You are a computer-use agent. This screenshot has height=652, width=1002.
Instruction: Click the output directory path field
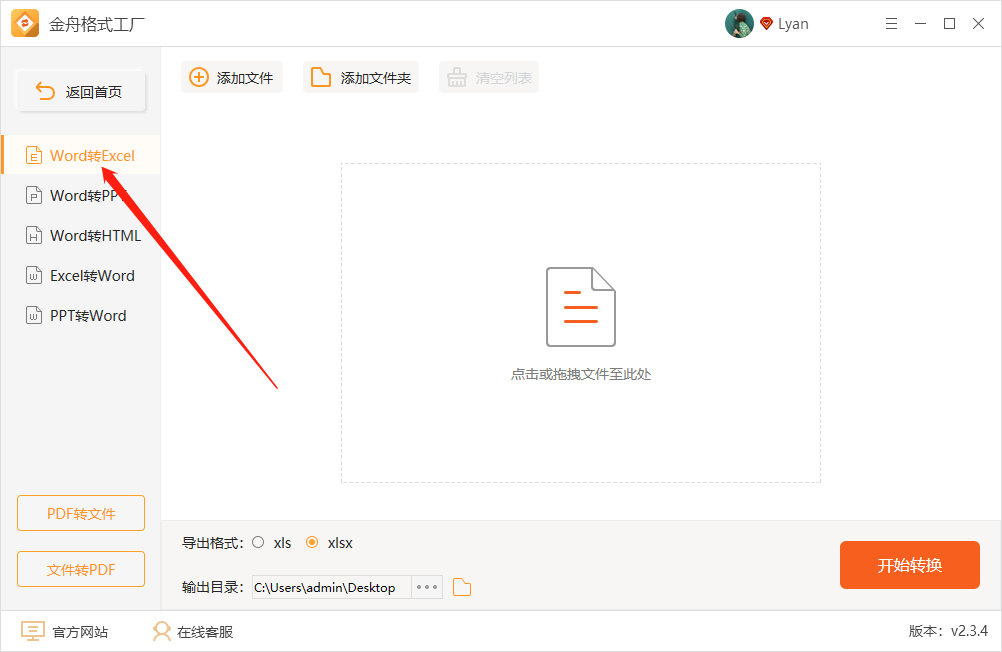click(332, 587)
